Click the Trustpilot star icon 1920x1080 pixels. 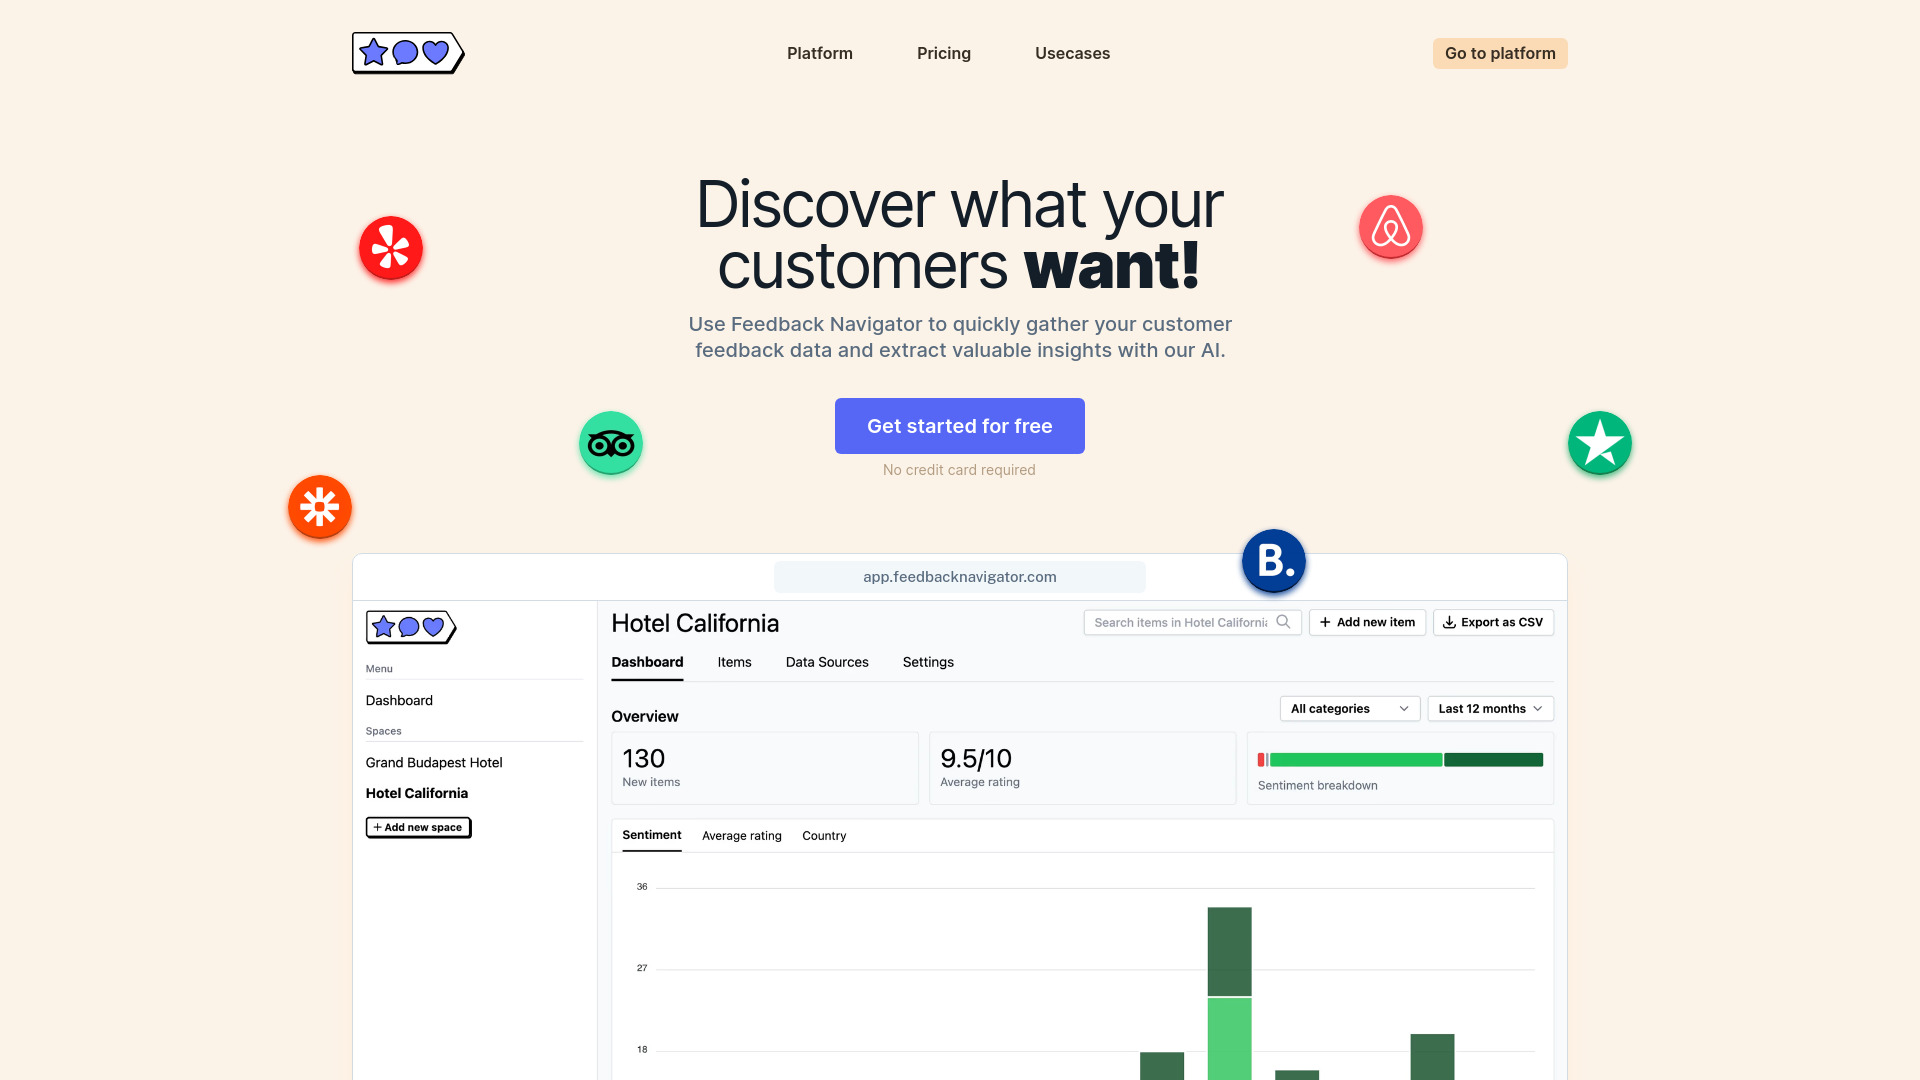tap(1600, 442)
